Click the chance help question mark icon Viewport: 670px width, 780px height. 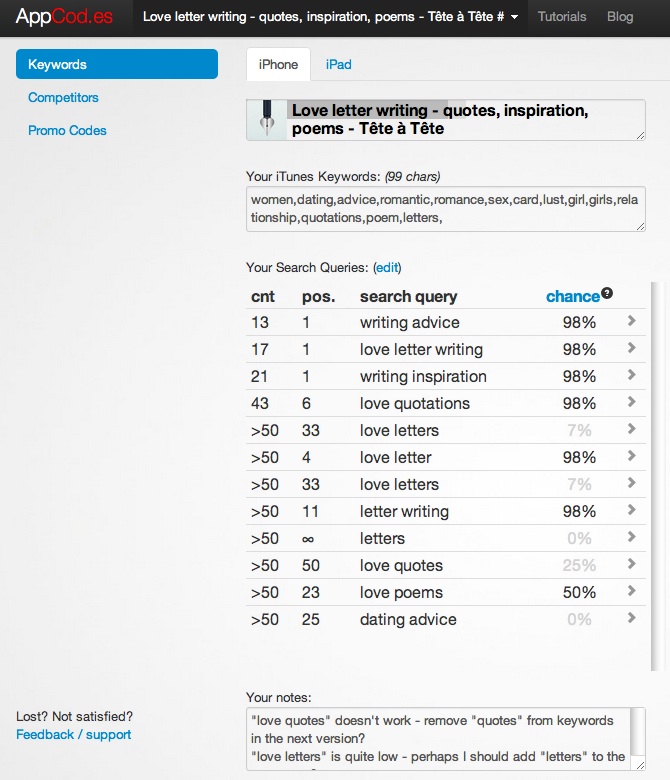606,293
